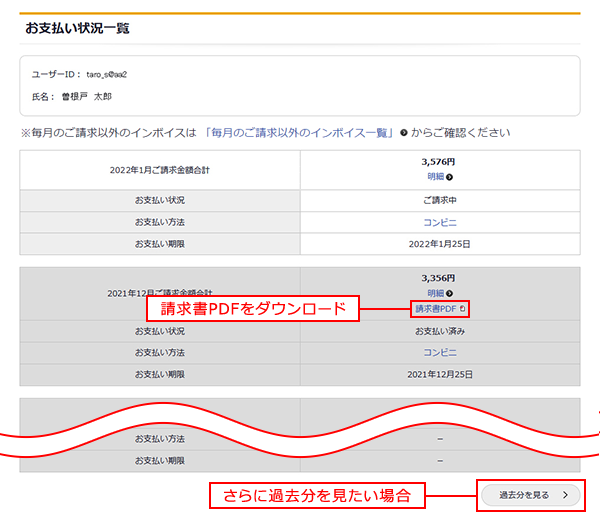Select コンビニ payment method for December 2021

439,352
